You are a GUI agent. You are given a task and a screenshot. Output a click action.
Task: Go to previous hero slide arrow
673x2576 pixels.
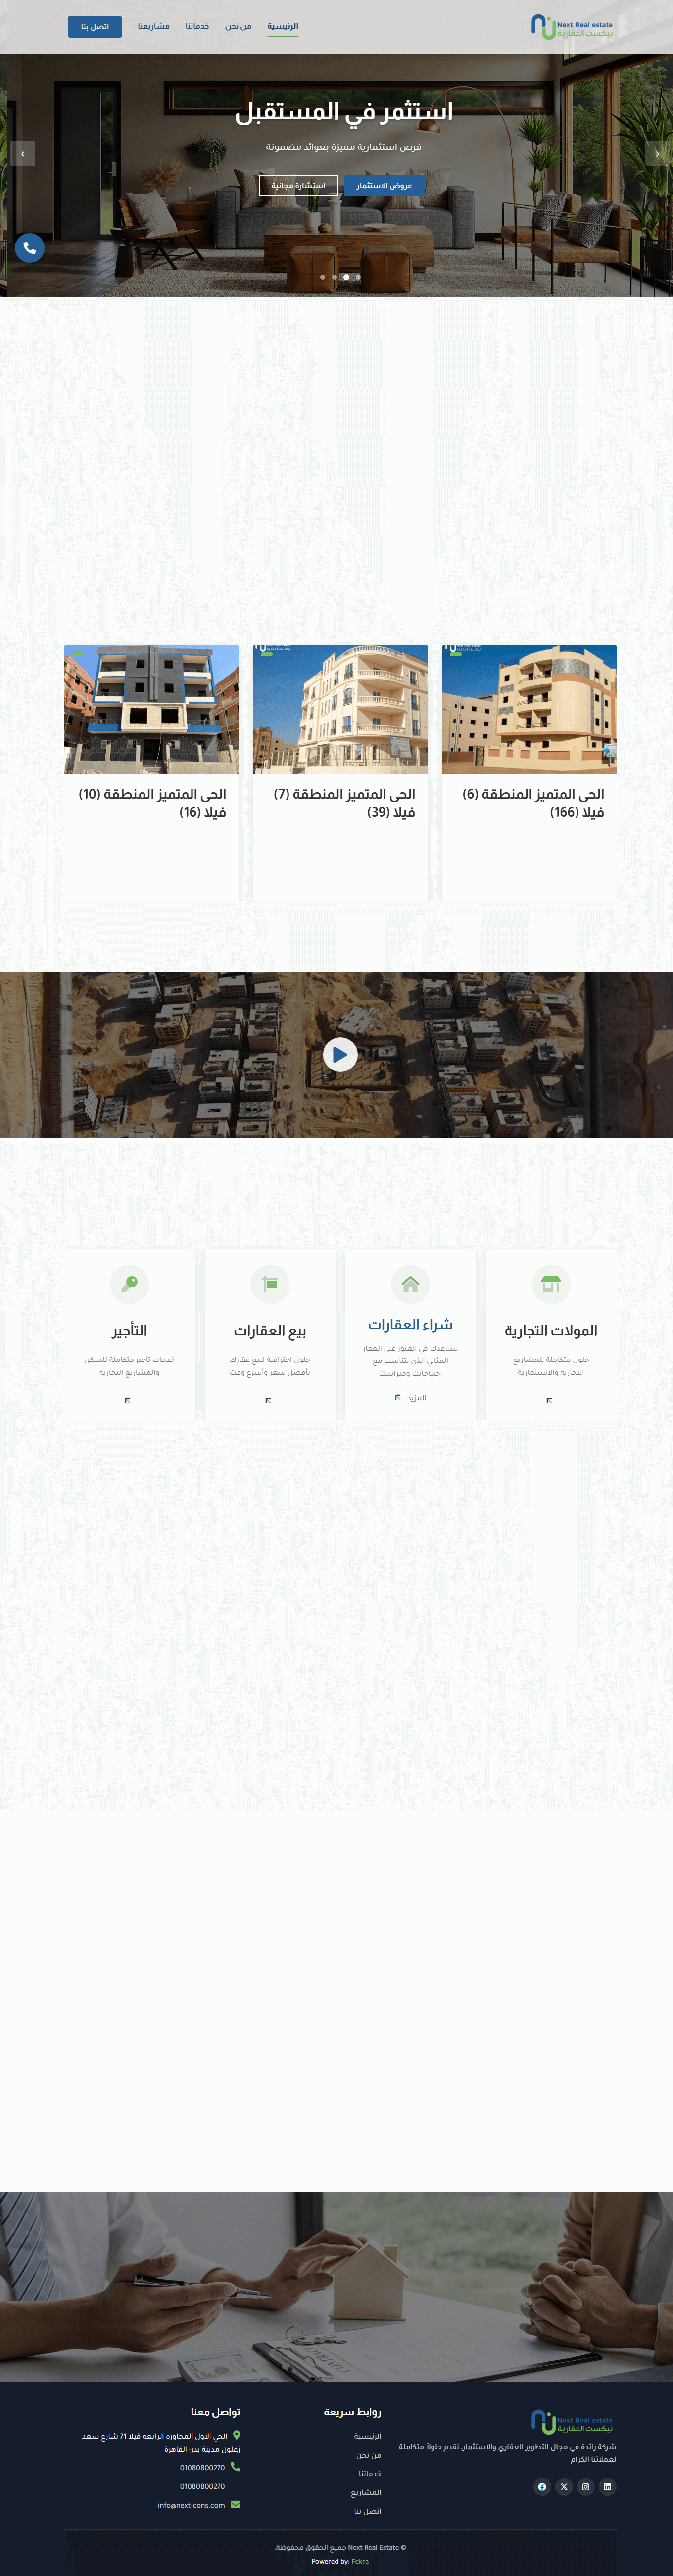pyautogui.click(x=23, y=153)
